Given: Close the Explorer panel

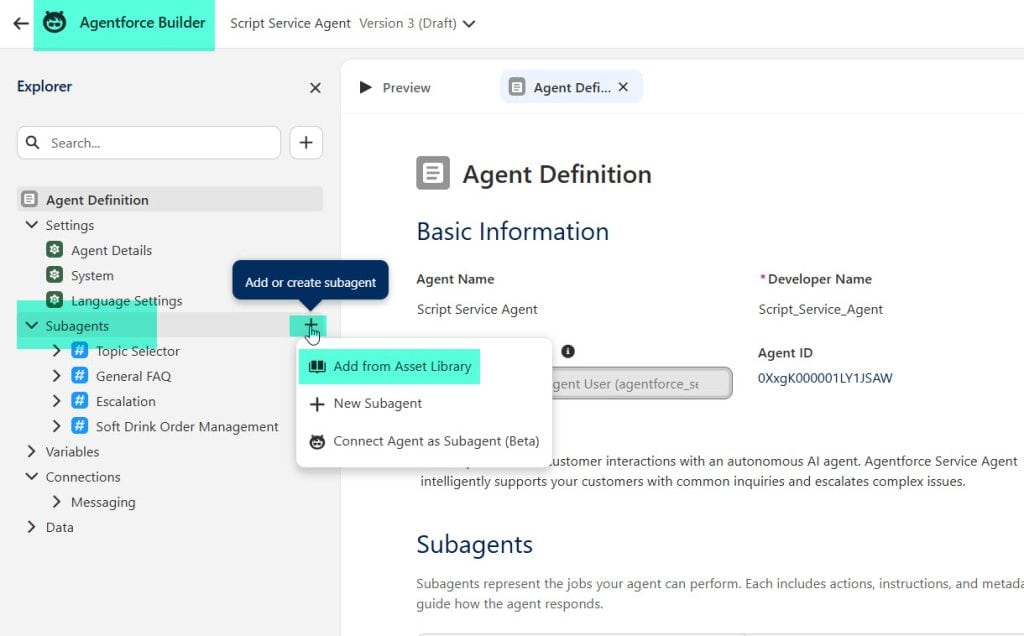Looking at the screenshot, I should click(315, 87).
